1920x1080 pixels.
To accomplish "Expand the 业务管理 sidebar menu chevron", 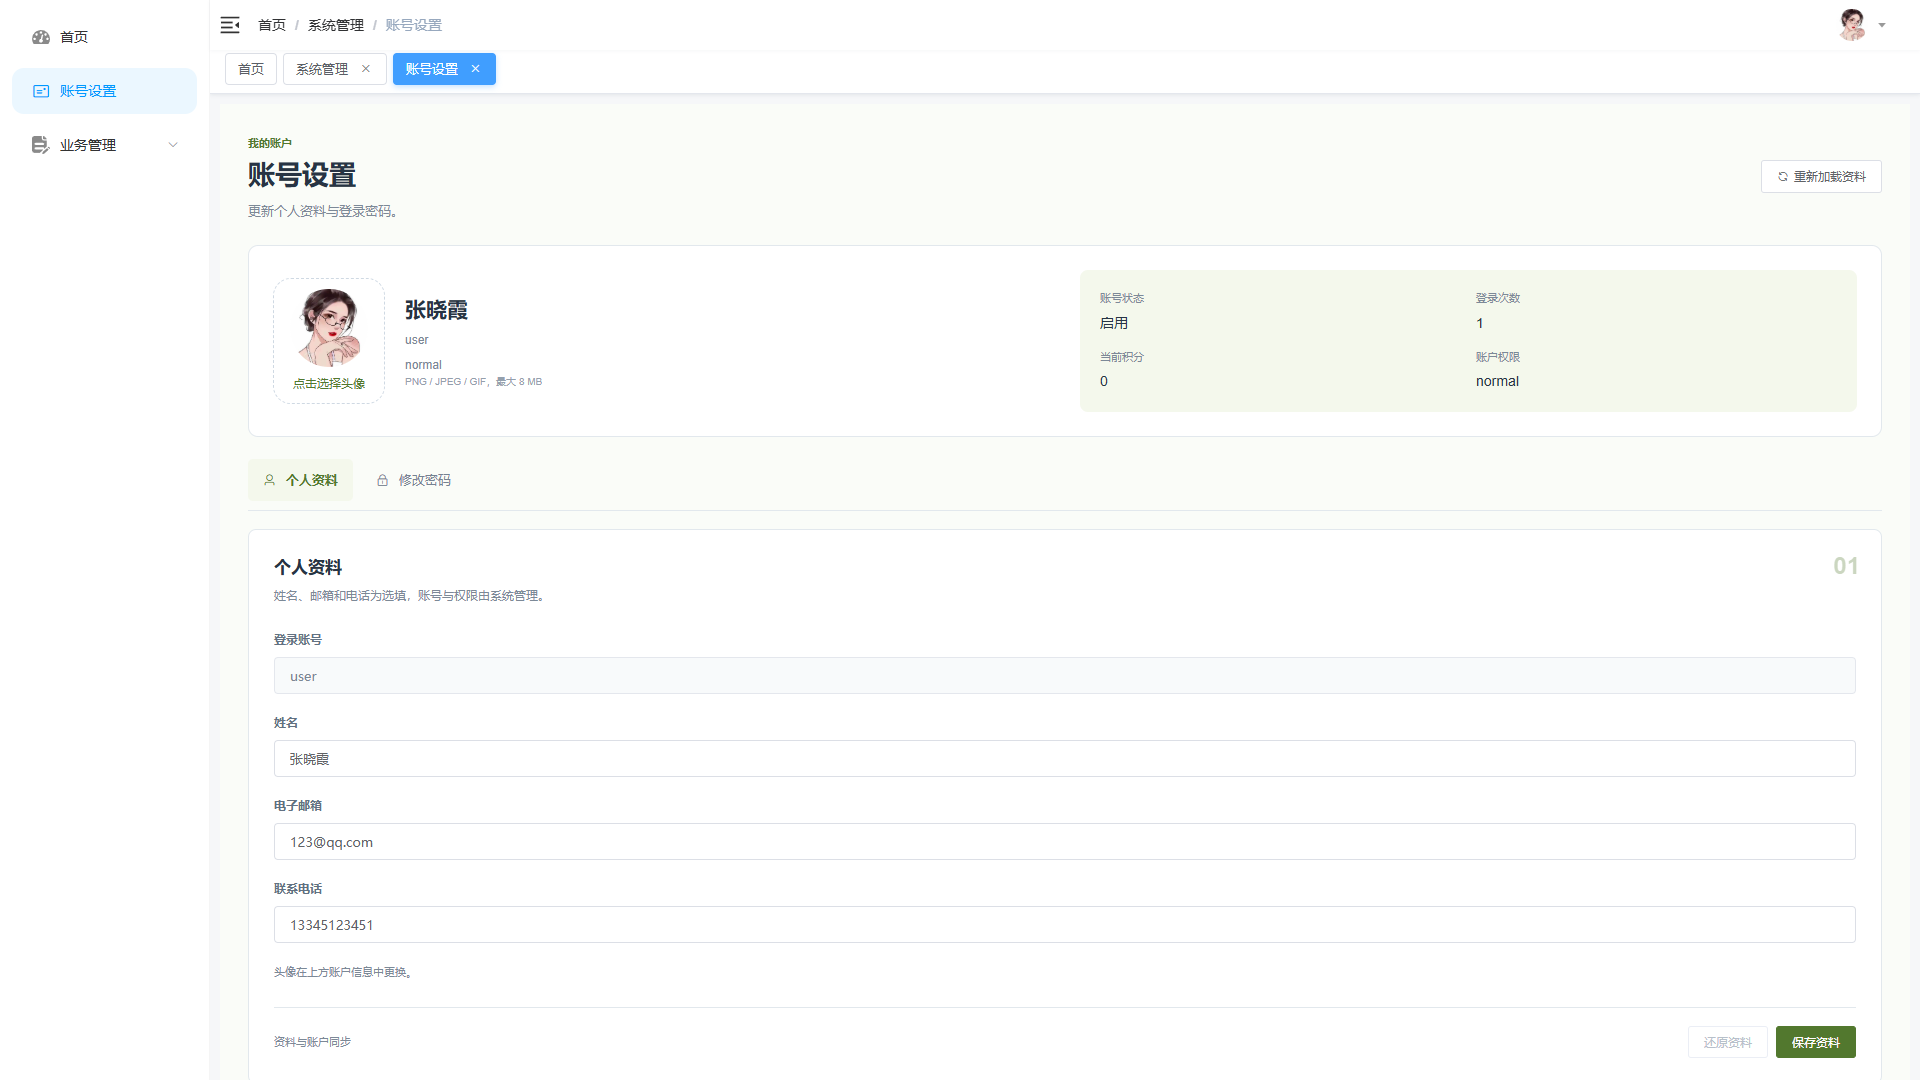I will pyautogui.click(x=173, y=145).
